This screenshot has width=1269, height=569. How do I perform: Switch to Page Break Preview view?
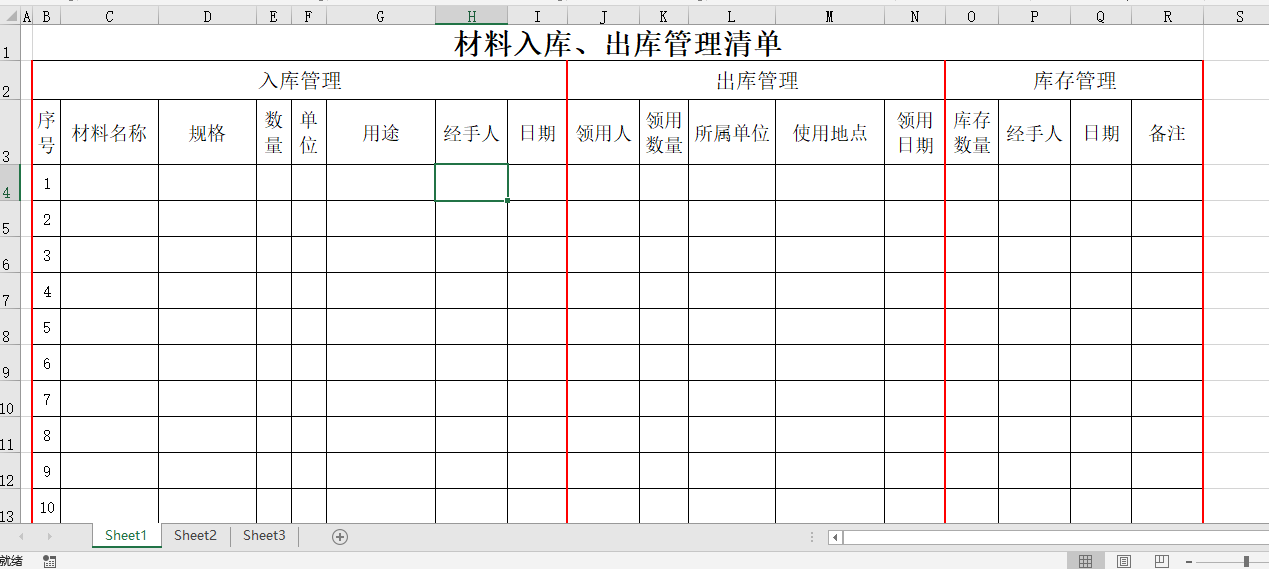(x=1161, y=561)
